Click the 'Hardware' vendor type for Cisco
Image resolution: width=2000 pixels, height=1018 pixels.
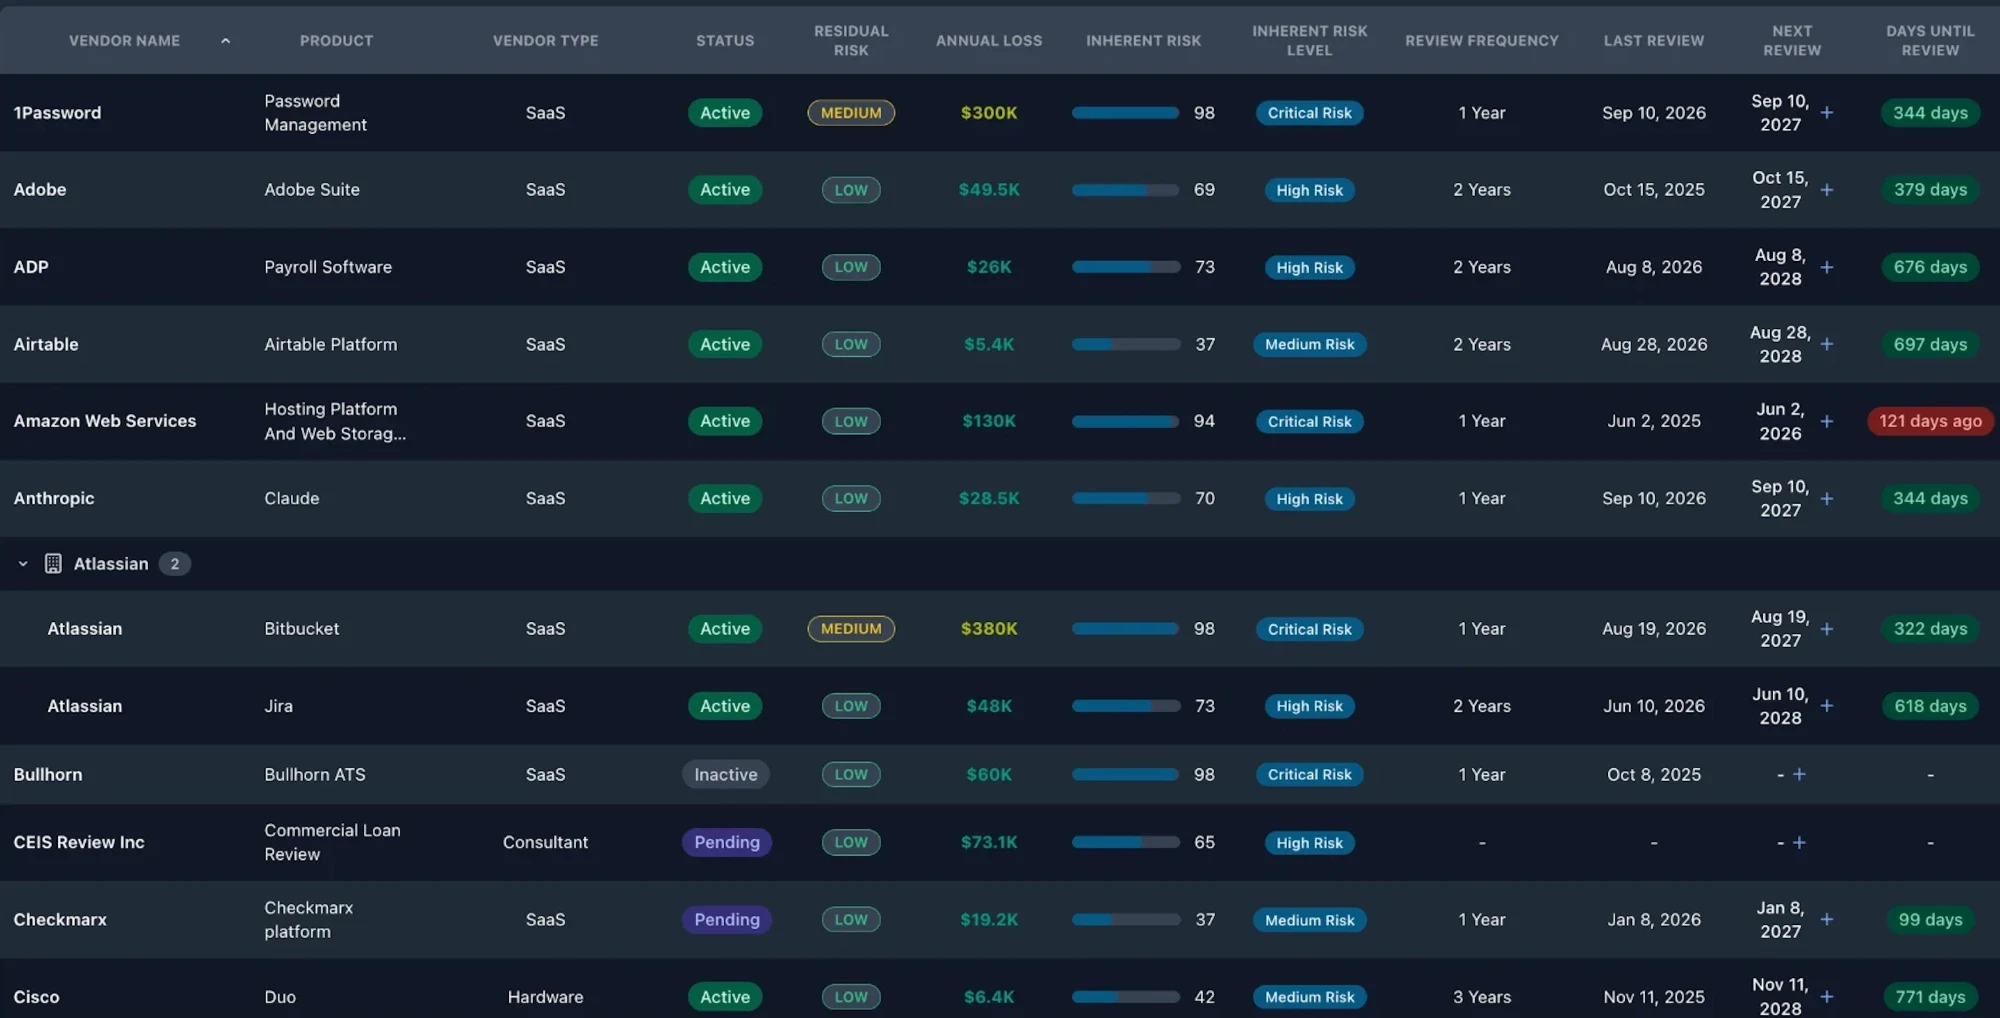pyautogui.click(x=545, y=997)
